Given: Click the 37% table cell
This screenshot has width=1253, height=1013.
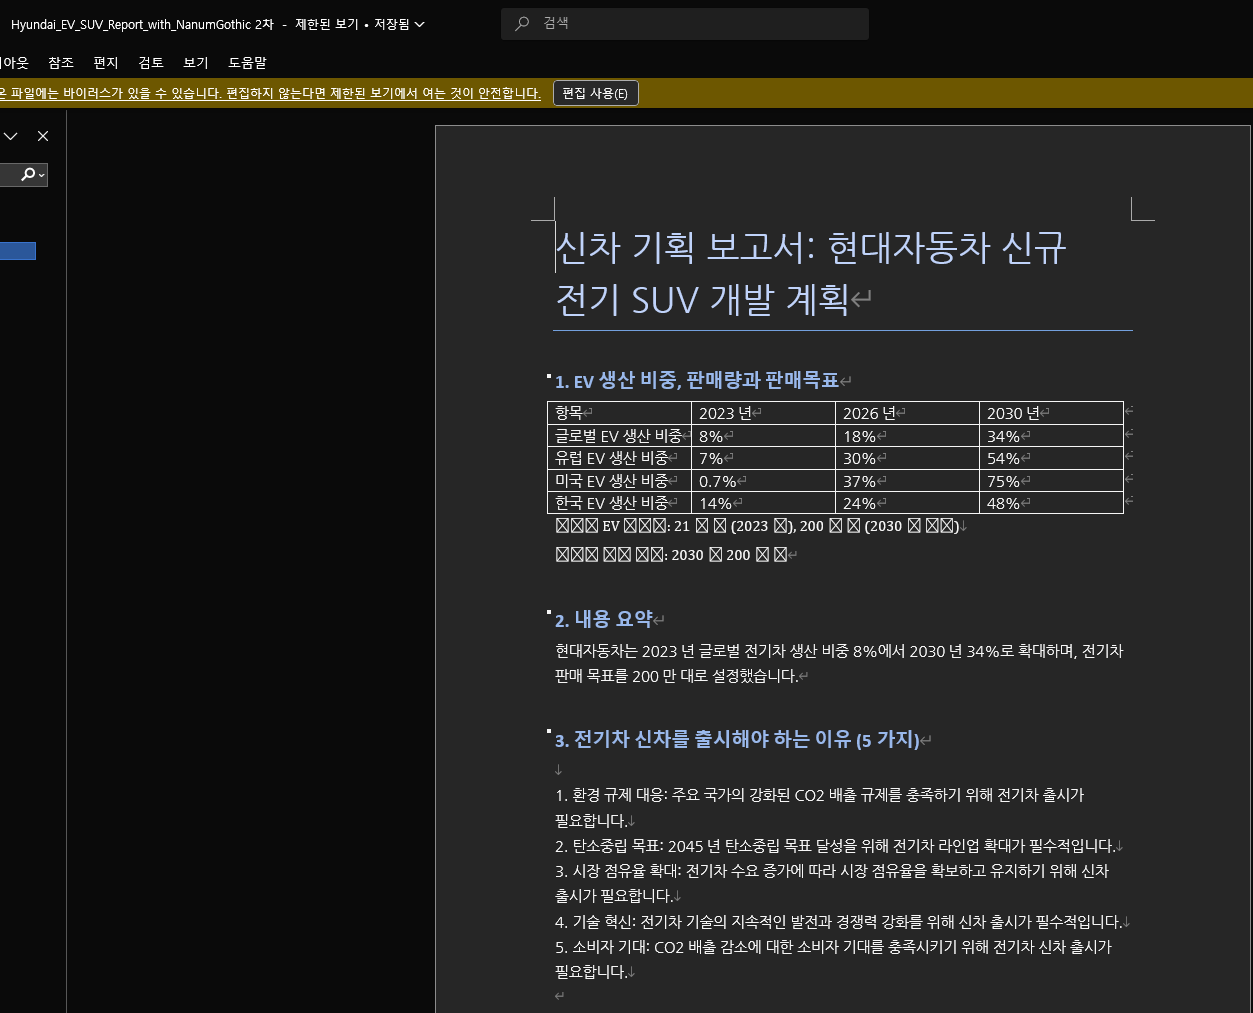Looking at the screenshot, I should click(x=907, y=481).
